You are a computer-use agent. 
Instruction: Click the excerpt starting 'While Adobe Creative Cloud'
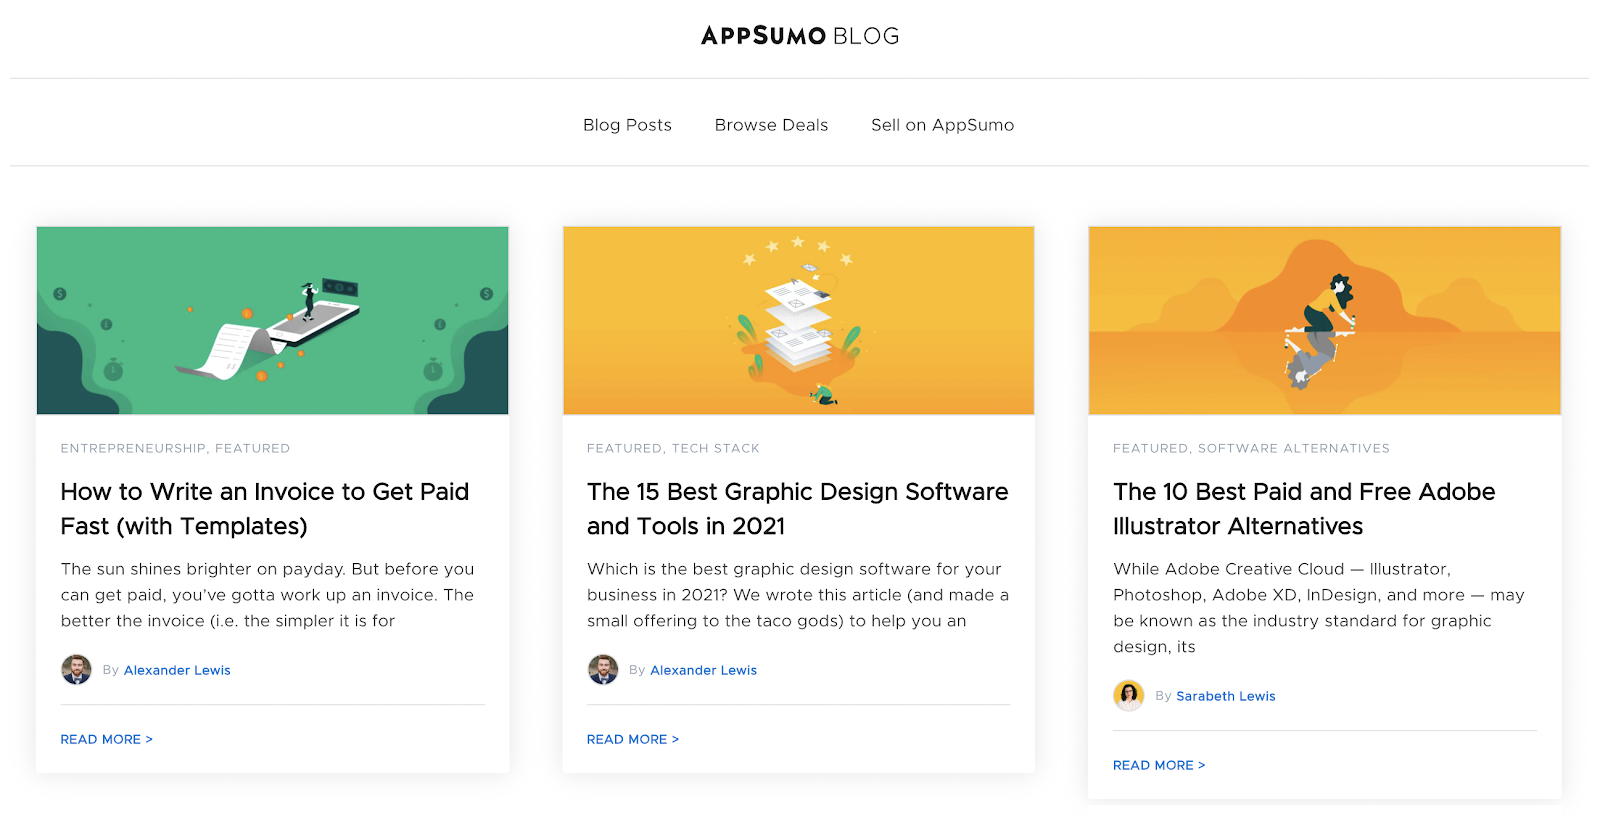[x=1319, y=608]
